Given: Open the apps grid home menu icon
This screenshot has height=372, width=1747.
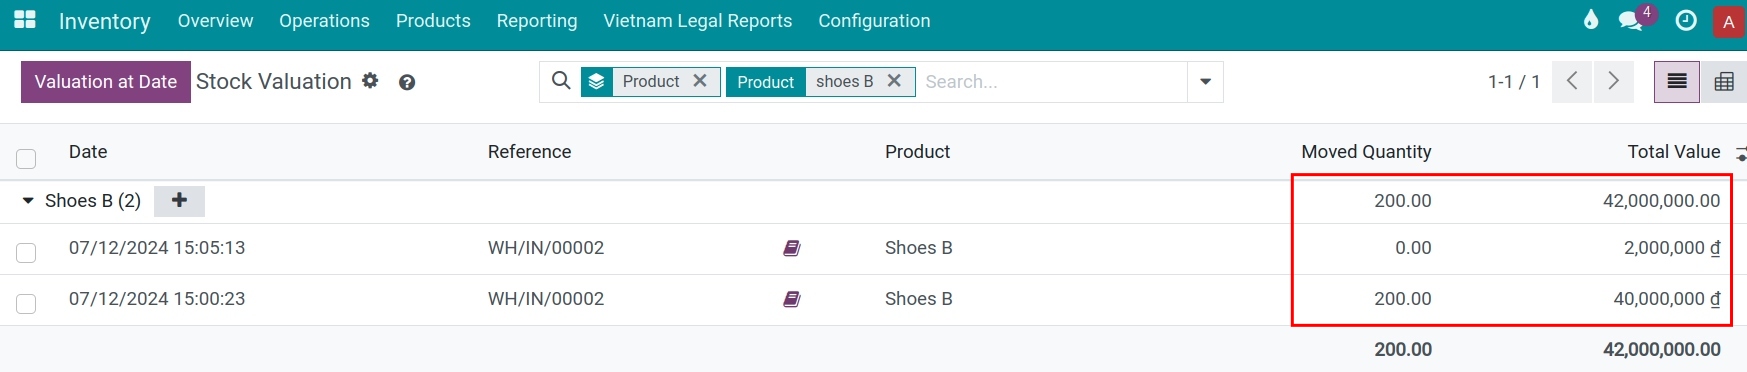Looking at the screenshot, I should point(25,20).
